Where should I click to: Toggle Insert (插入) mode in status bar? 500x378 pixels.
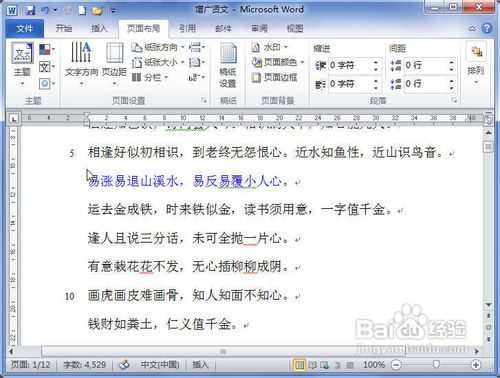coord(200,365)
